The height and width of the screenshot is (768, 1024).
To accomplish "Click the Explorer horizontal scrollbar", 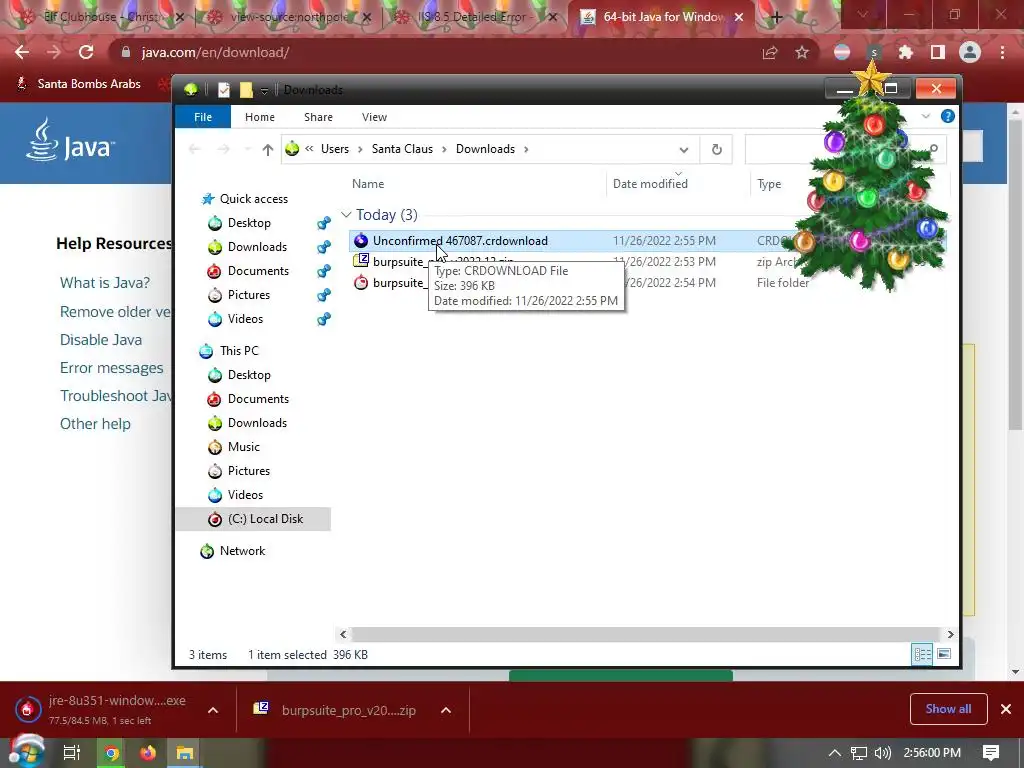I will tap(647, 634).
